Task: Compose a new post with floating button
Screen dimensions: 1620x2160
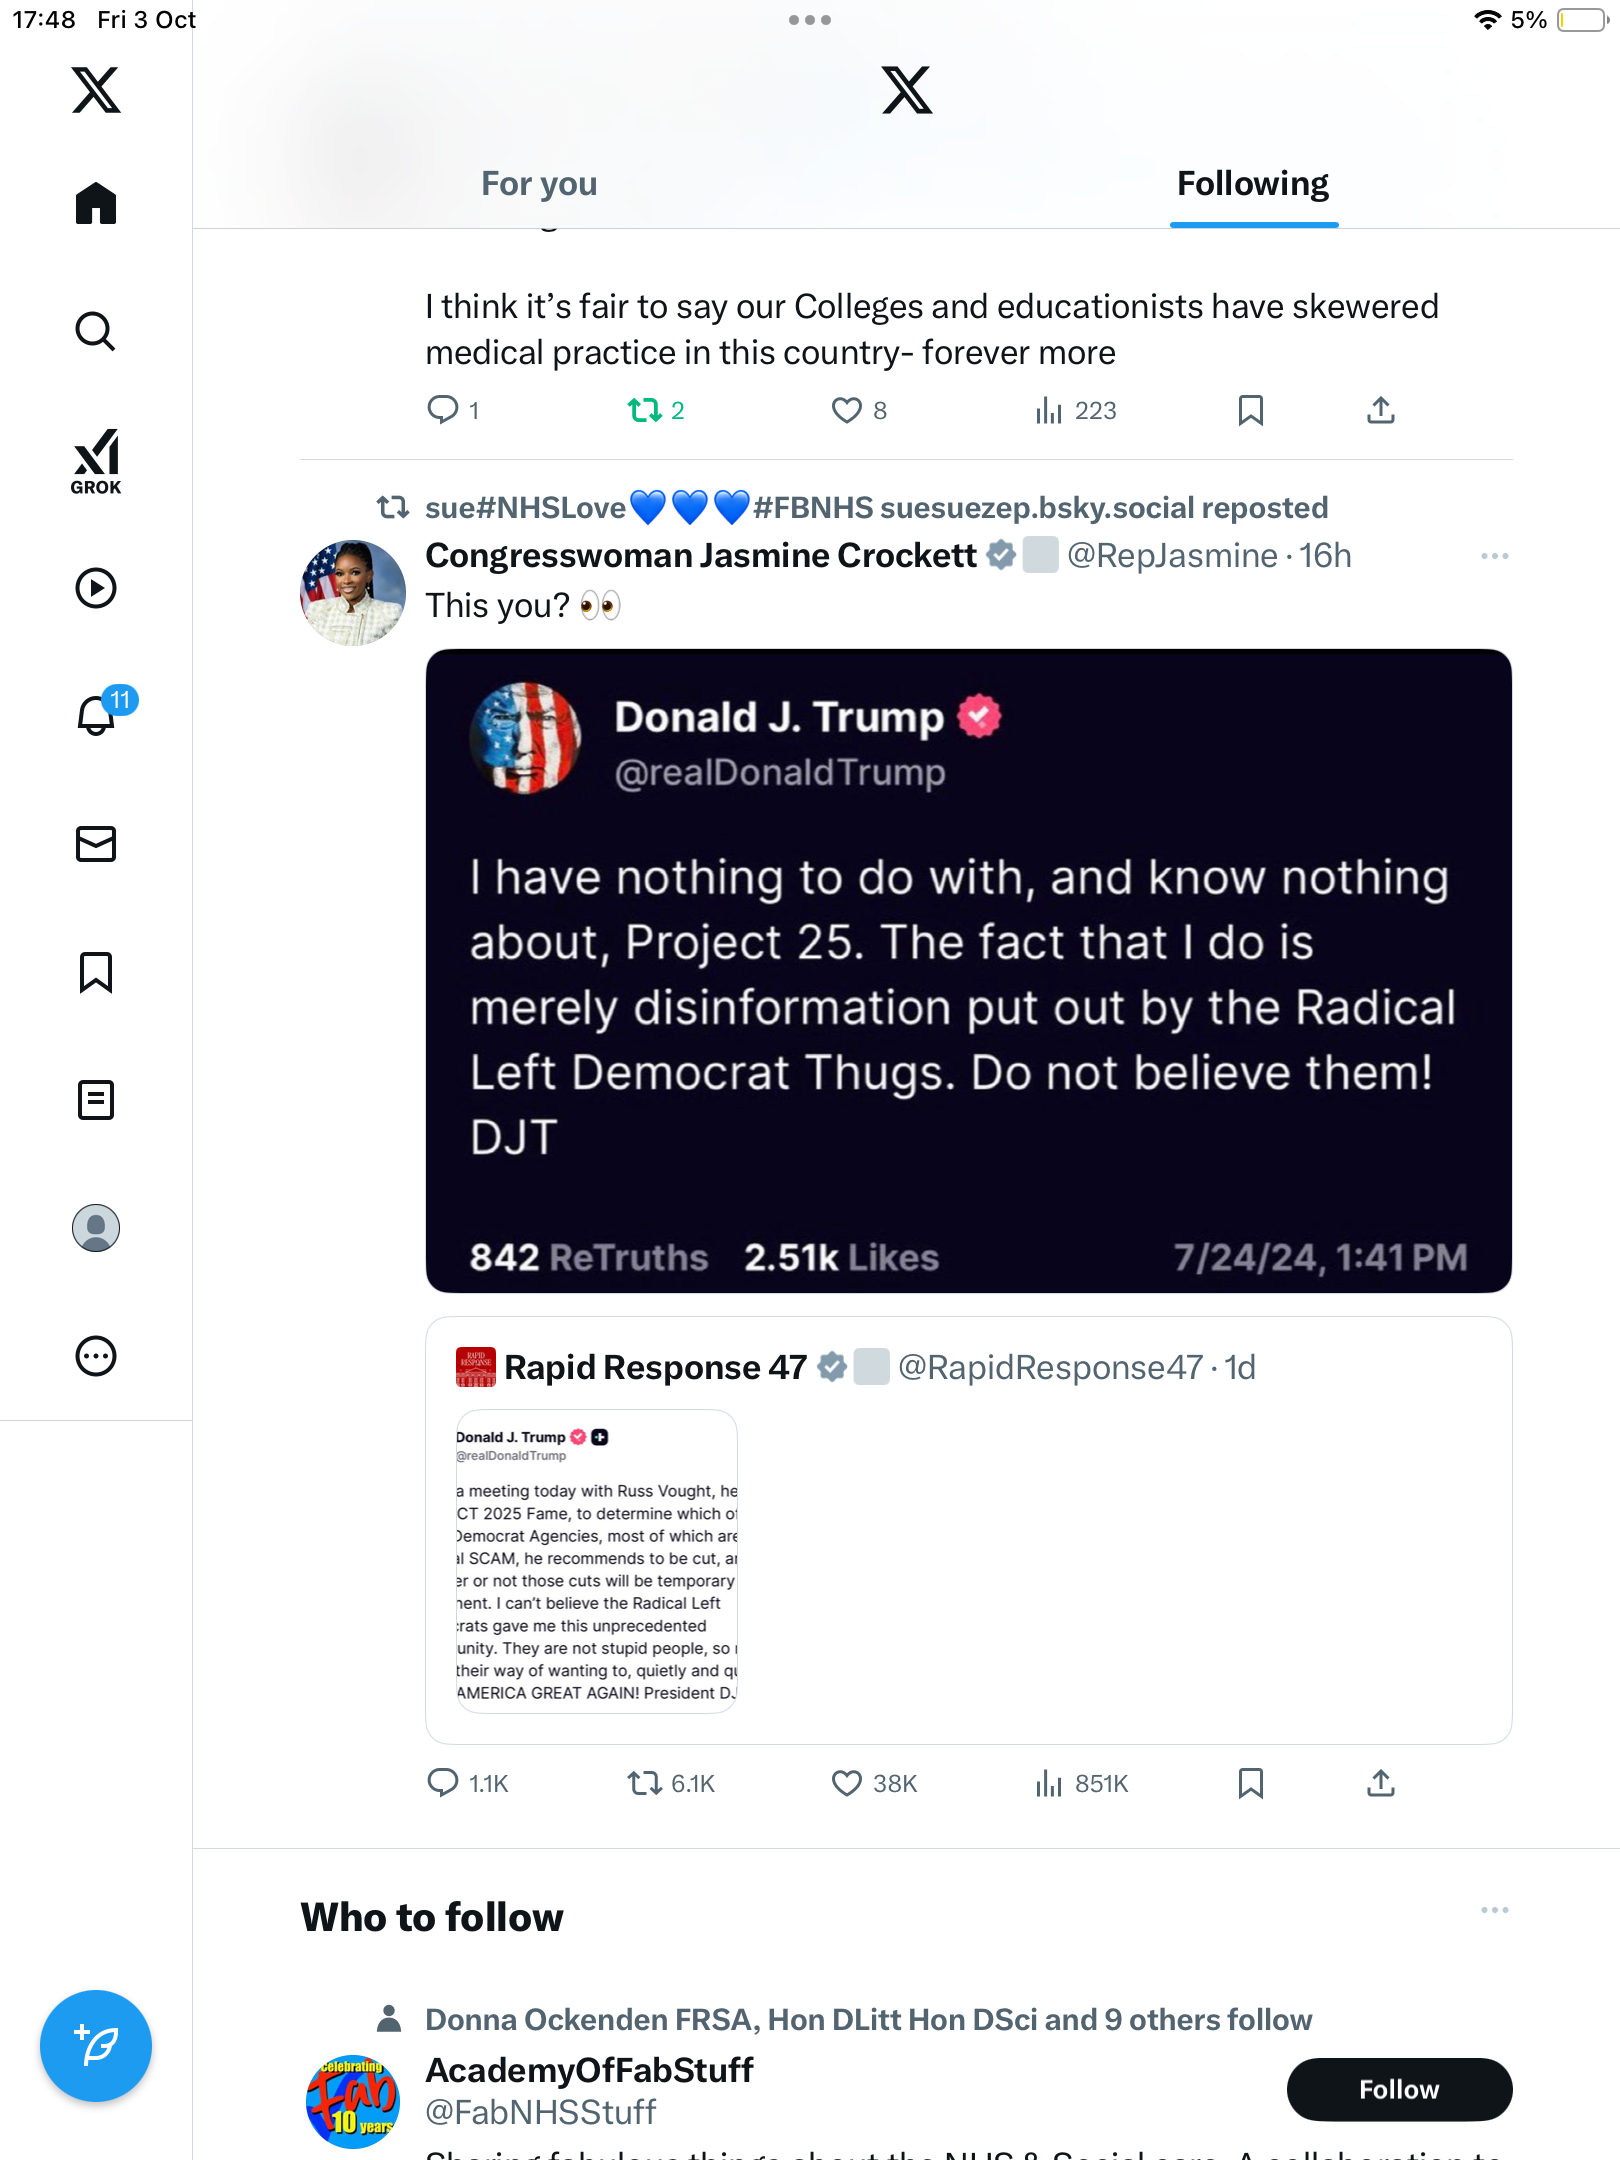Action: [96, 2045]
